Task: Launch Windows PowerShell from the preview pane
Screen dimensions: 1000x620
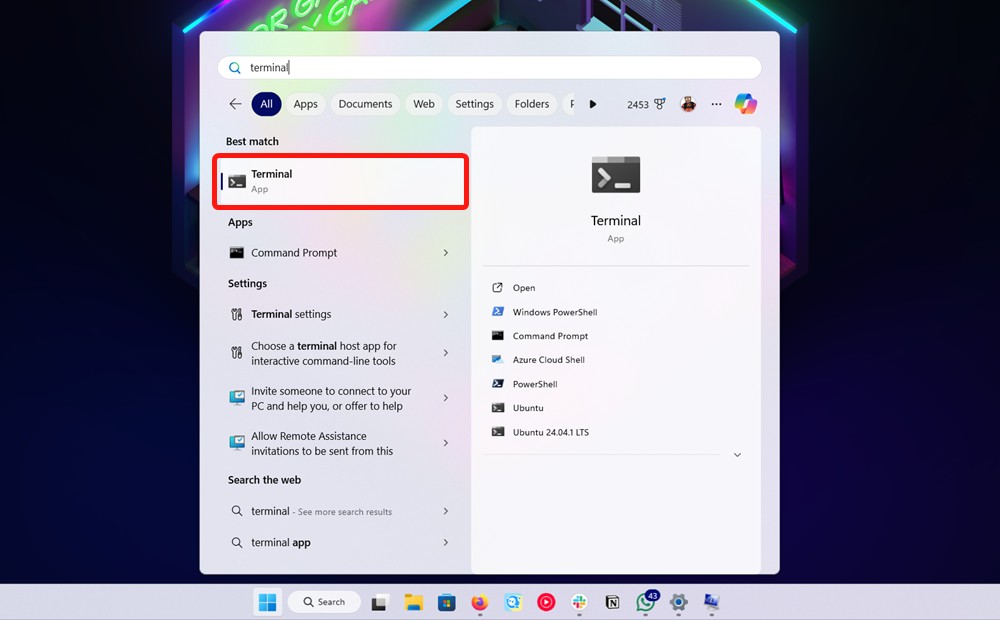Action: 545,312
